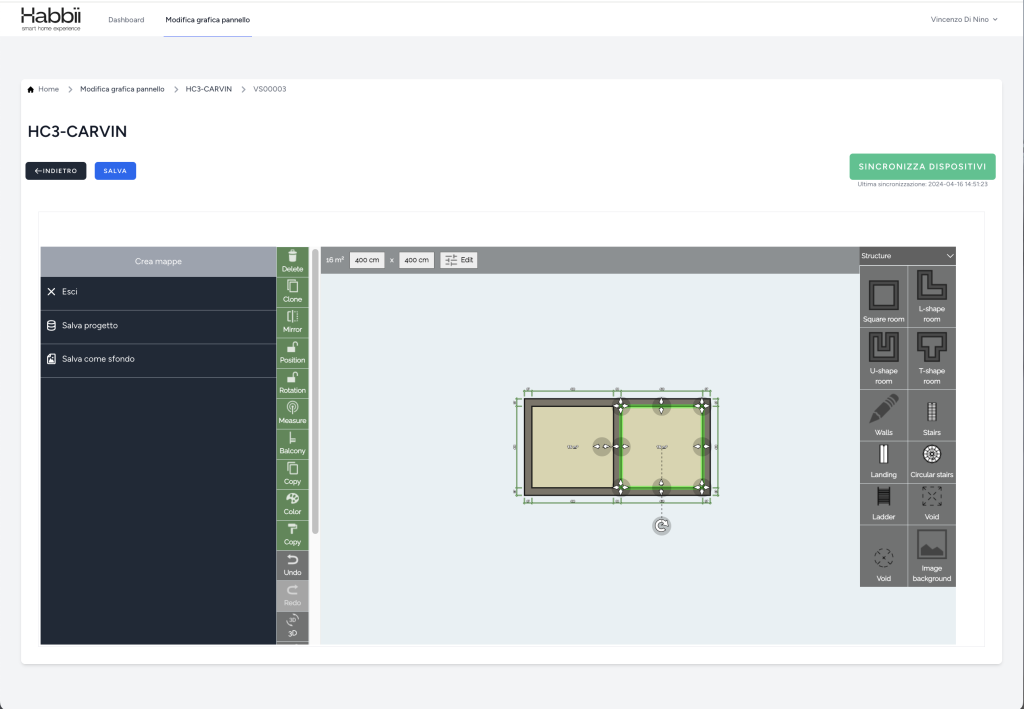The height and width of the screenshot is (709, 1024).
Task: Open Modifica grafica pannello breadcrumb link
Action: tap(122, 89)
